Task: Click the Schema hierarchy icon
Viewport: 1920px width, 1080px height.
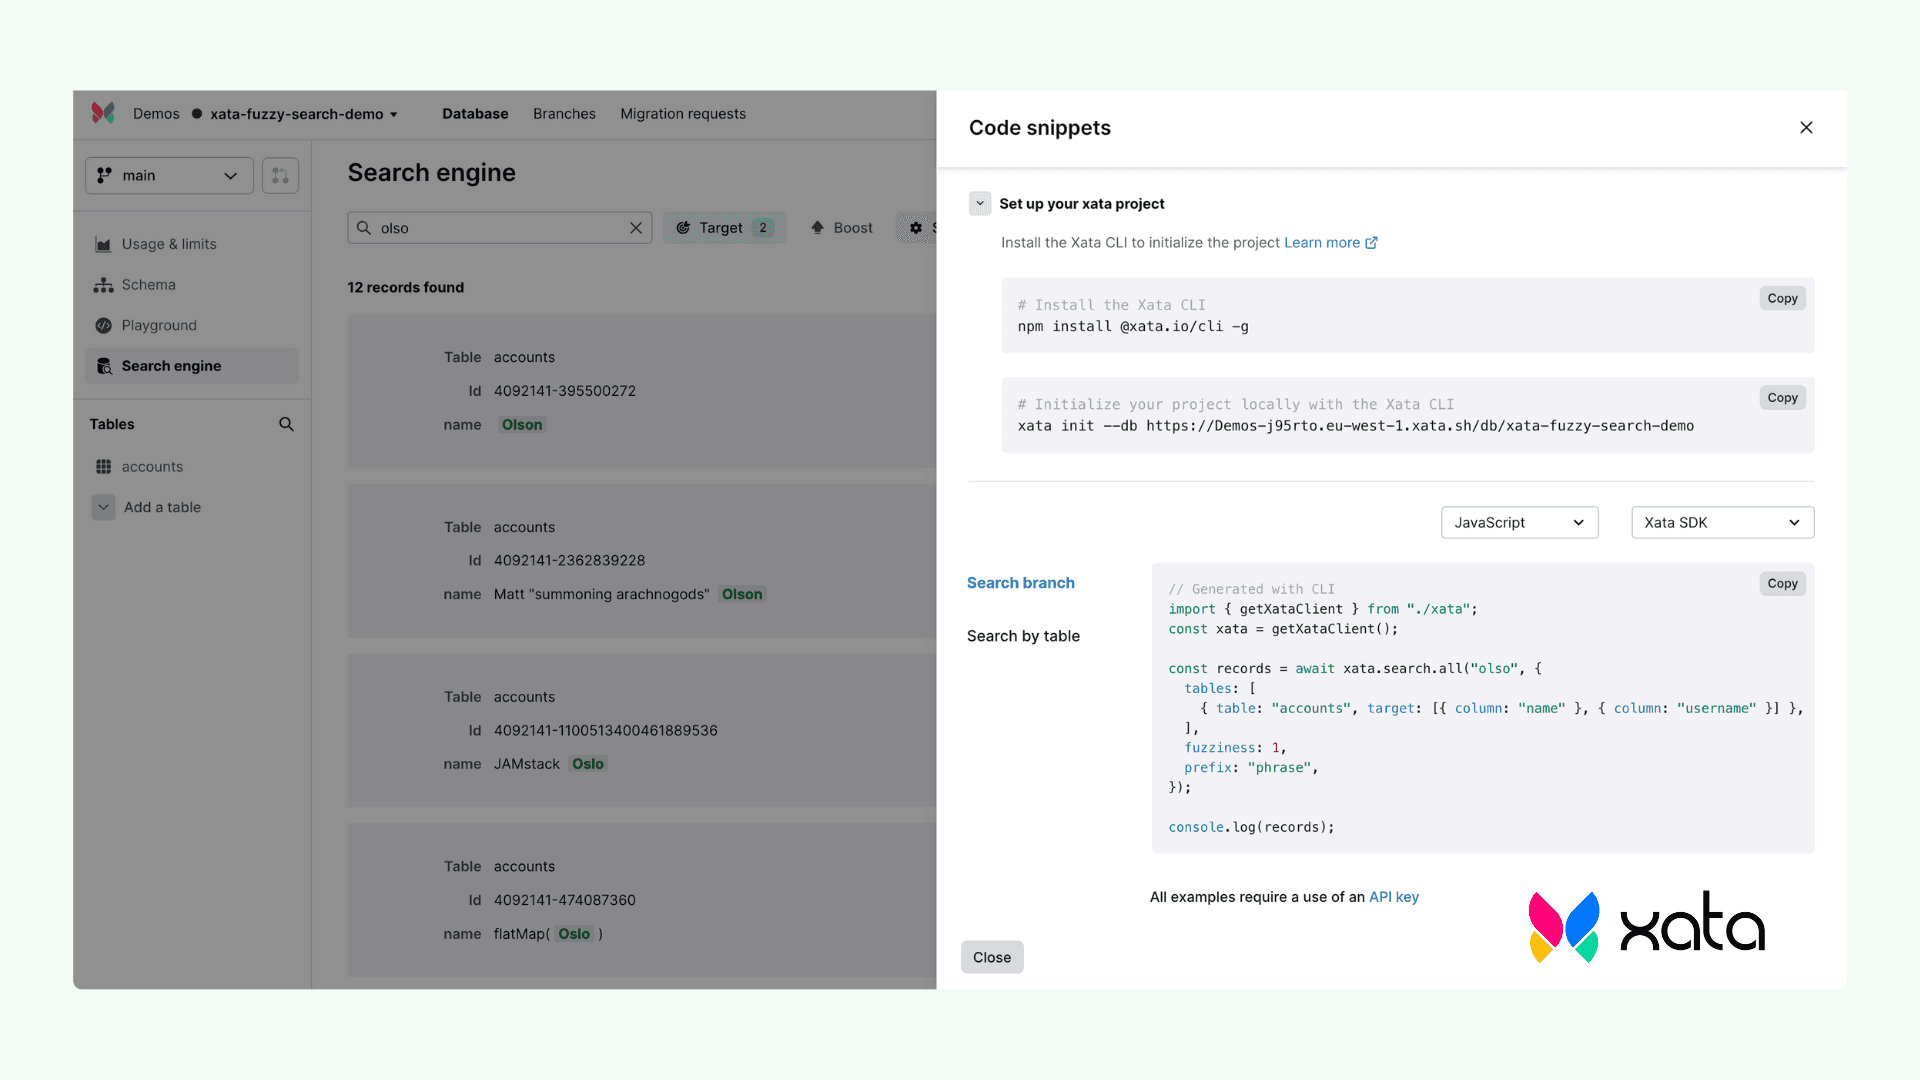Action: pos(103,285)
